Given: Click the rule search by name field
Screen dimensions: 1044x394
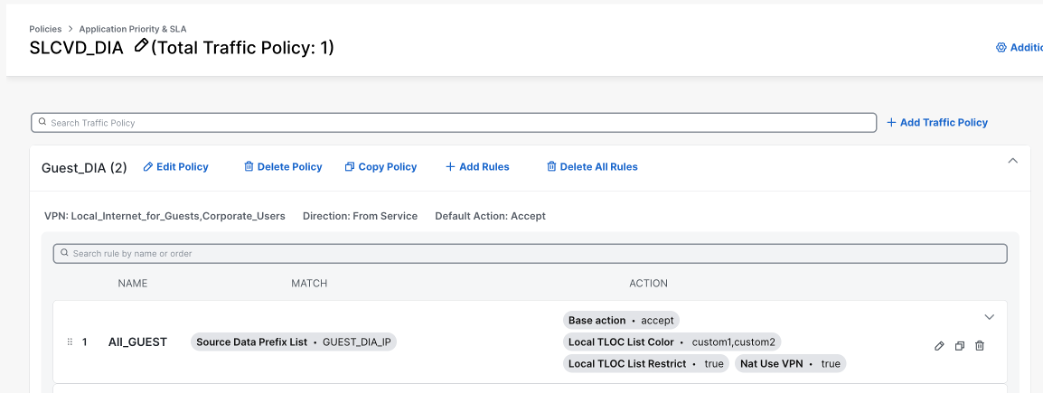Looking at the screenshot, I should (x=530, y=254).
